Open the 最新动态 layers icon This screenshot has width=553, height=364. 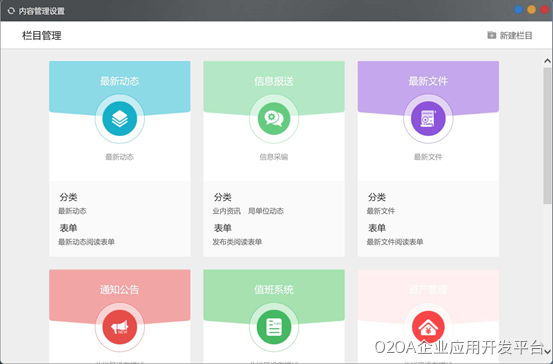[120, 119]
